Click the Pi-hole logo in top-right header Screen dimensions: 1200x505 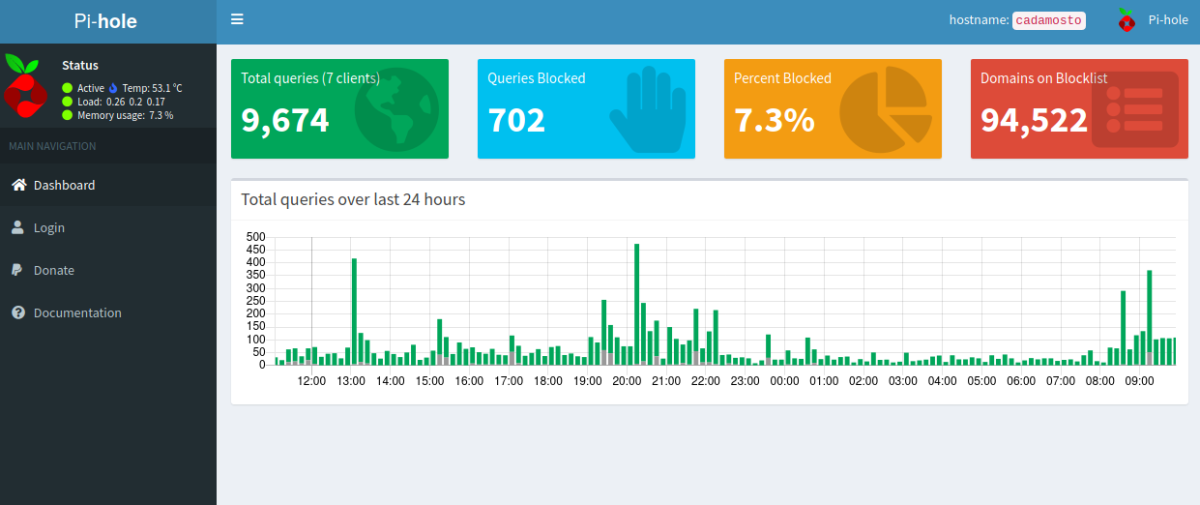coord(1127,20)
